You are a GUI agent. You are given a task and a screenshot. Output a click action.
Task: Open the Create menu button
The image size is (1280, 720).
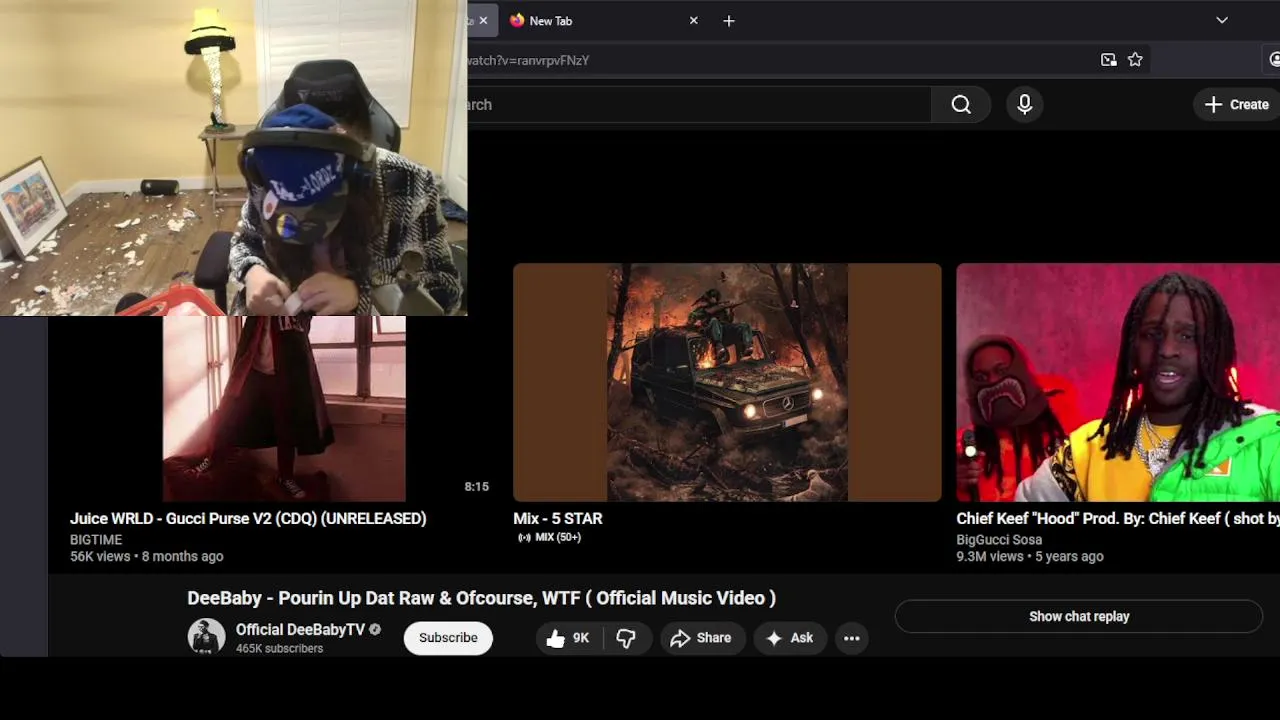tap(1237, 104)
